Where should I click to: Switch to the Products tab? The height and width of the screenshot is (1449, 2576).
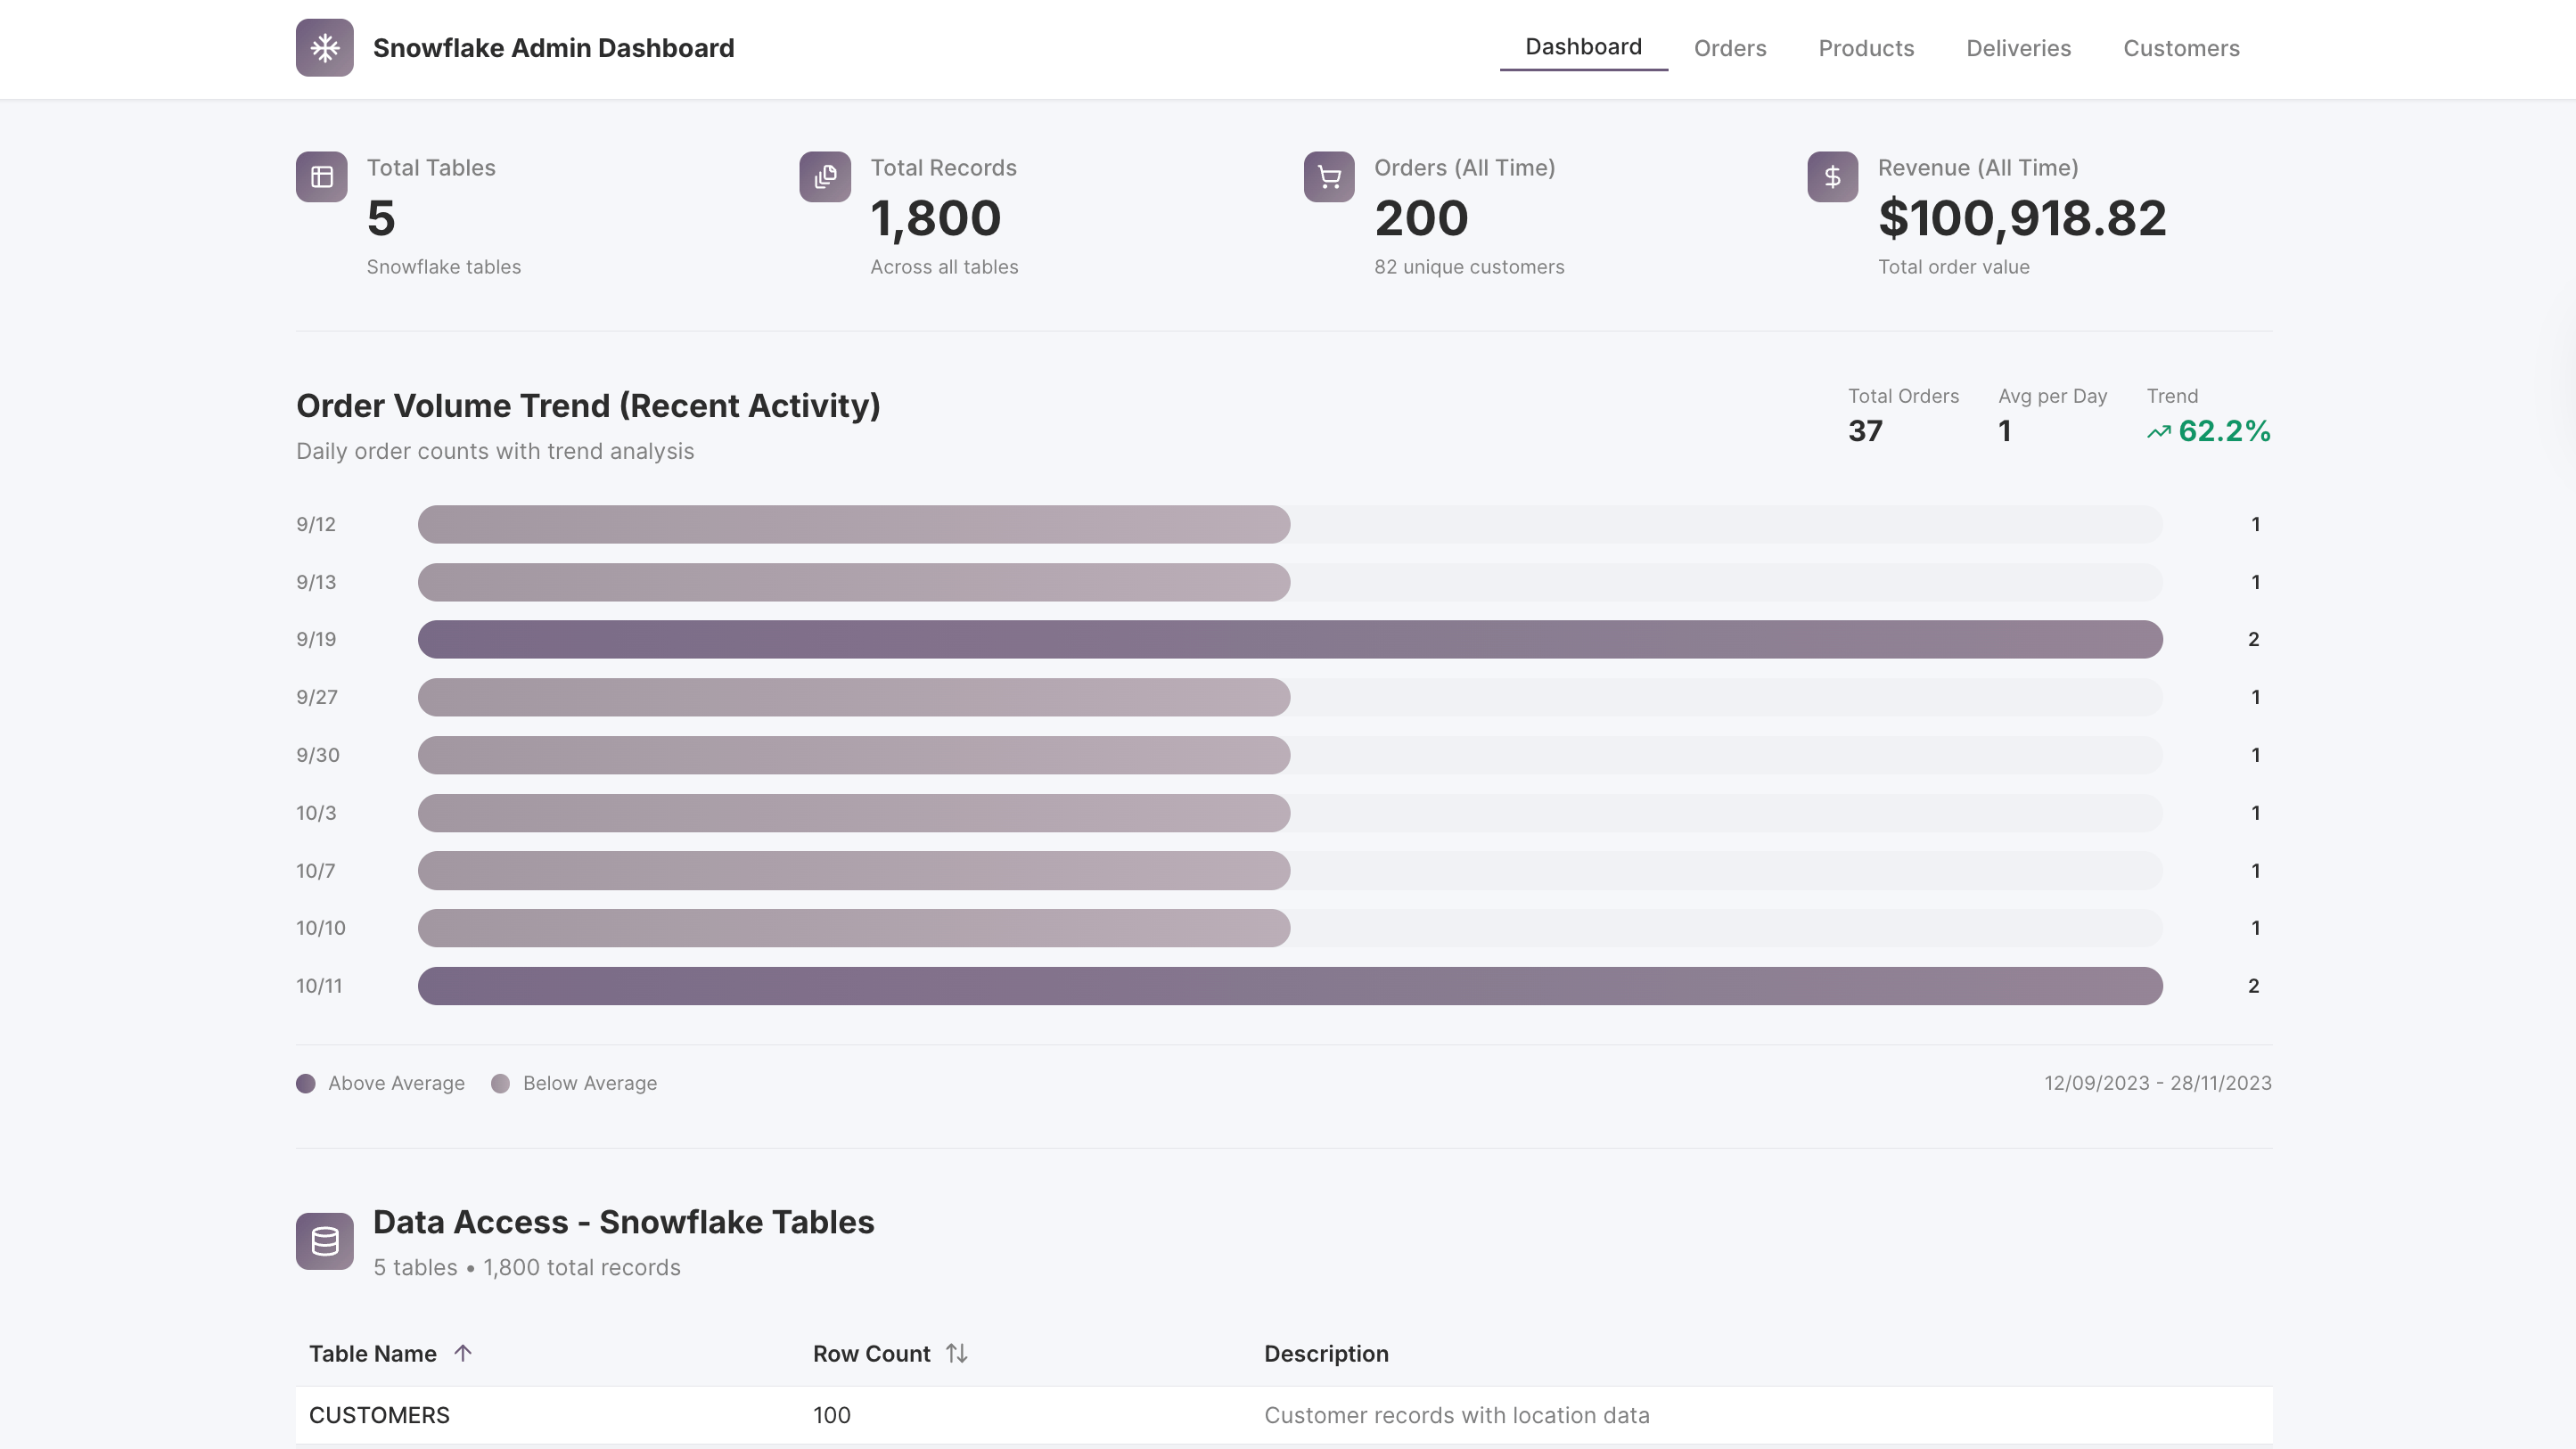pos(1866,48)
